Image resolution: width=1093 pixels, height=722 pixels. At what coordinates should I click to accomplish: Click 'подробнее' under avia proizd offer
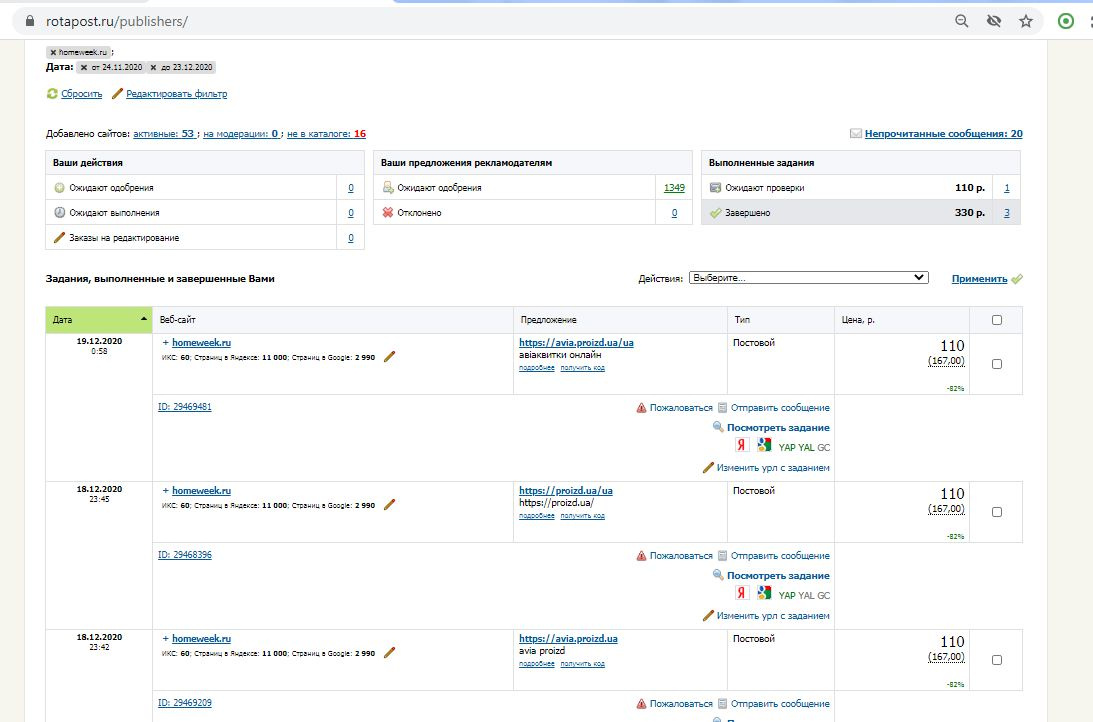(x=537, y=663)
